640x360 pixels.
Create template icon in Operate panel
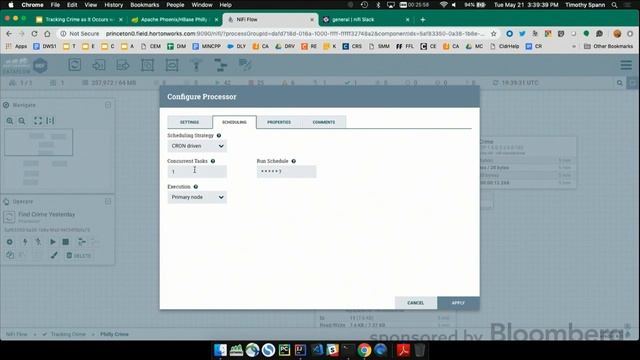82,242
